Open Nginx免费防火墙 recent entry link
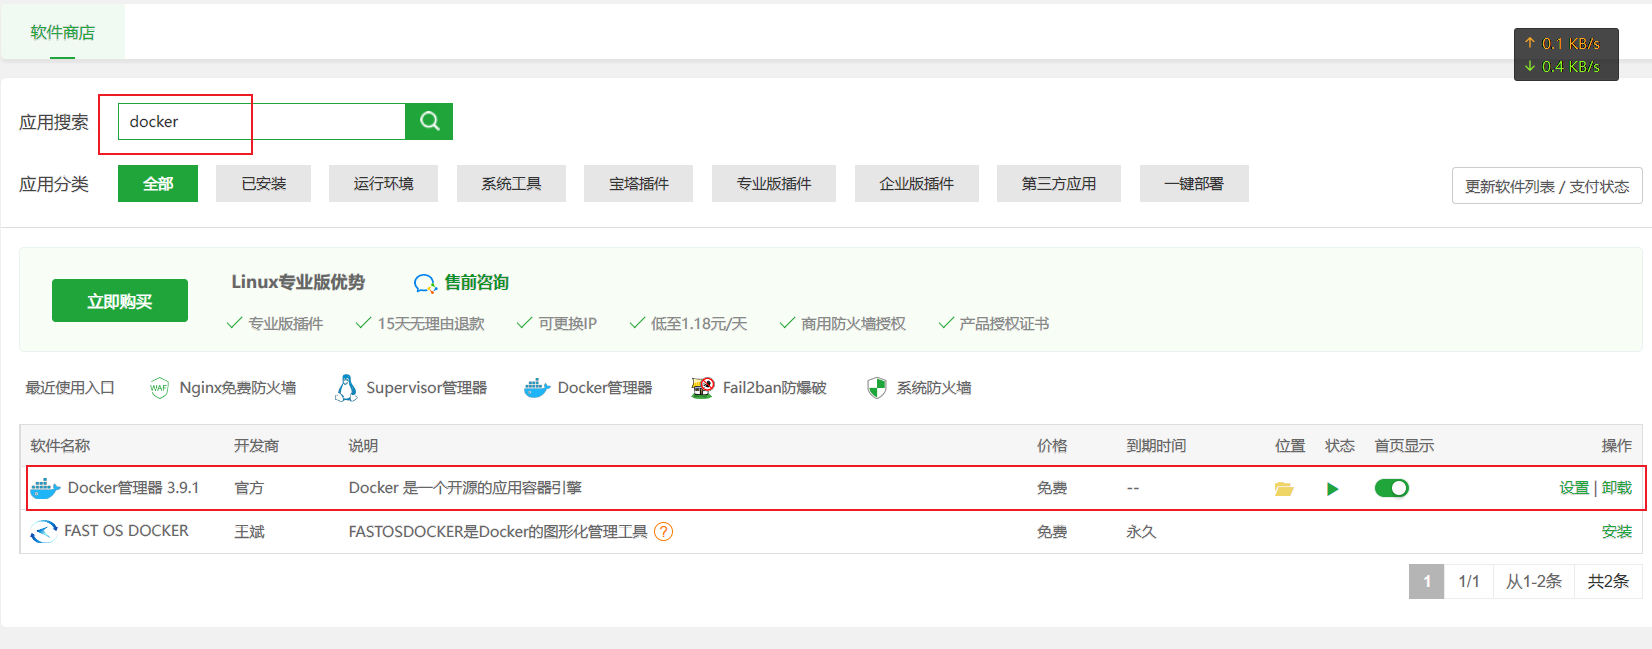Viewport: 1652px width, 649px height. 238,388
